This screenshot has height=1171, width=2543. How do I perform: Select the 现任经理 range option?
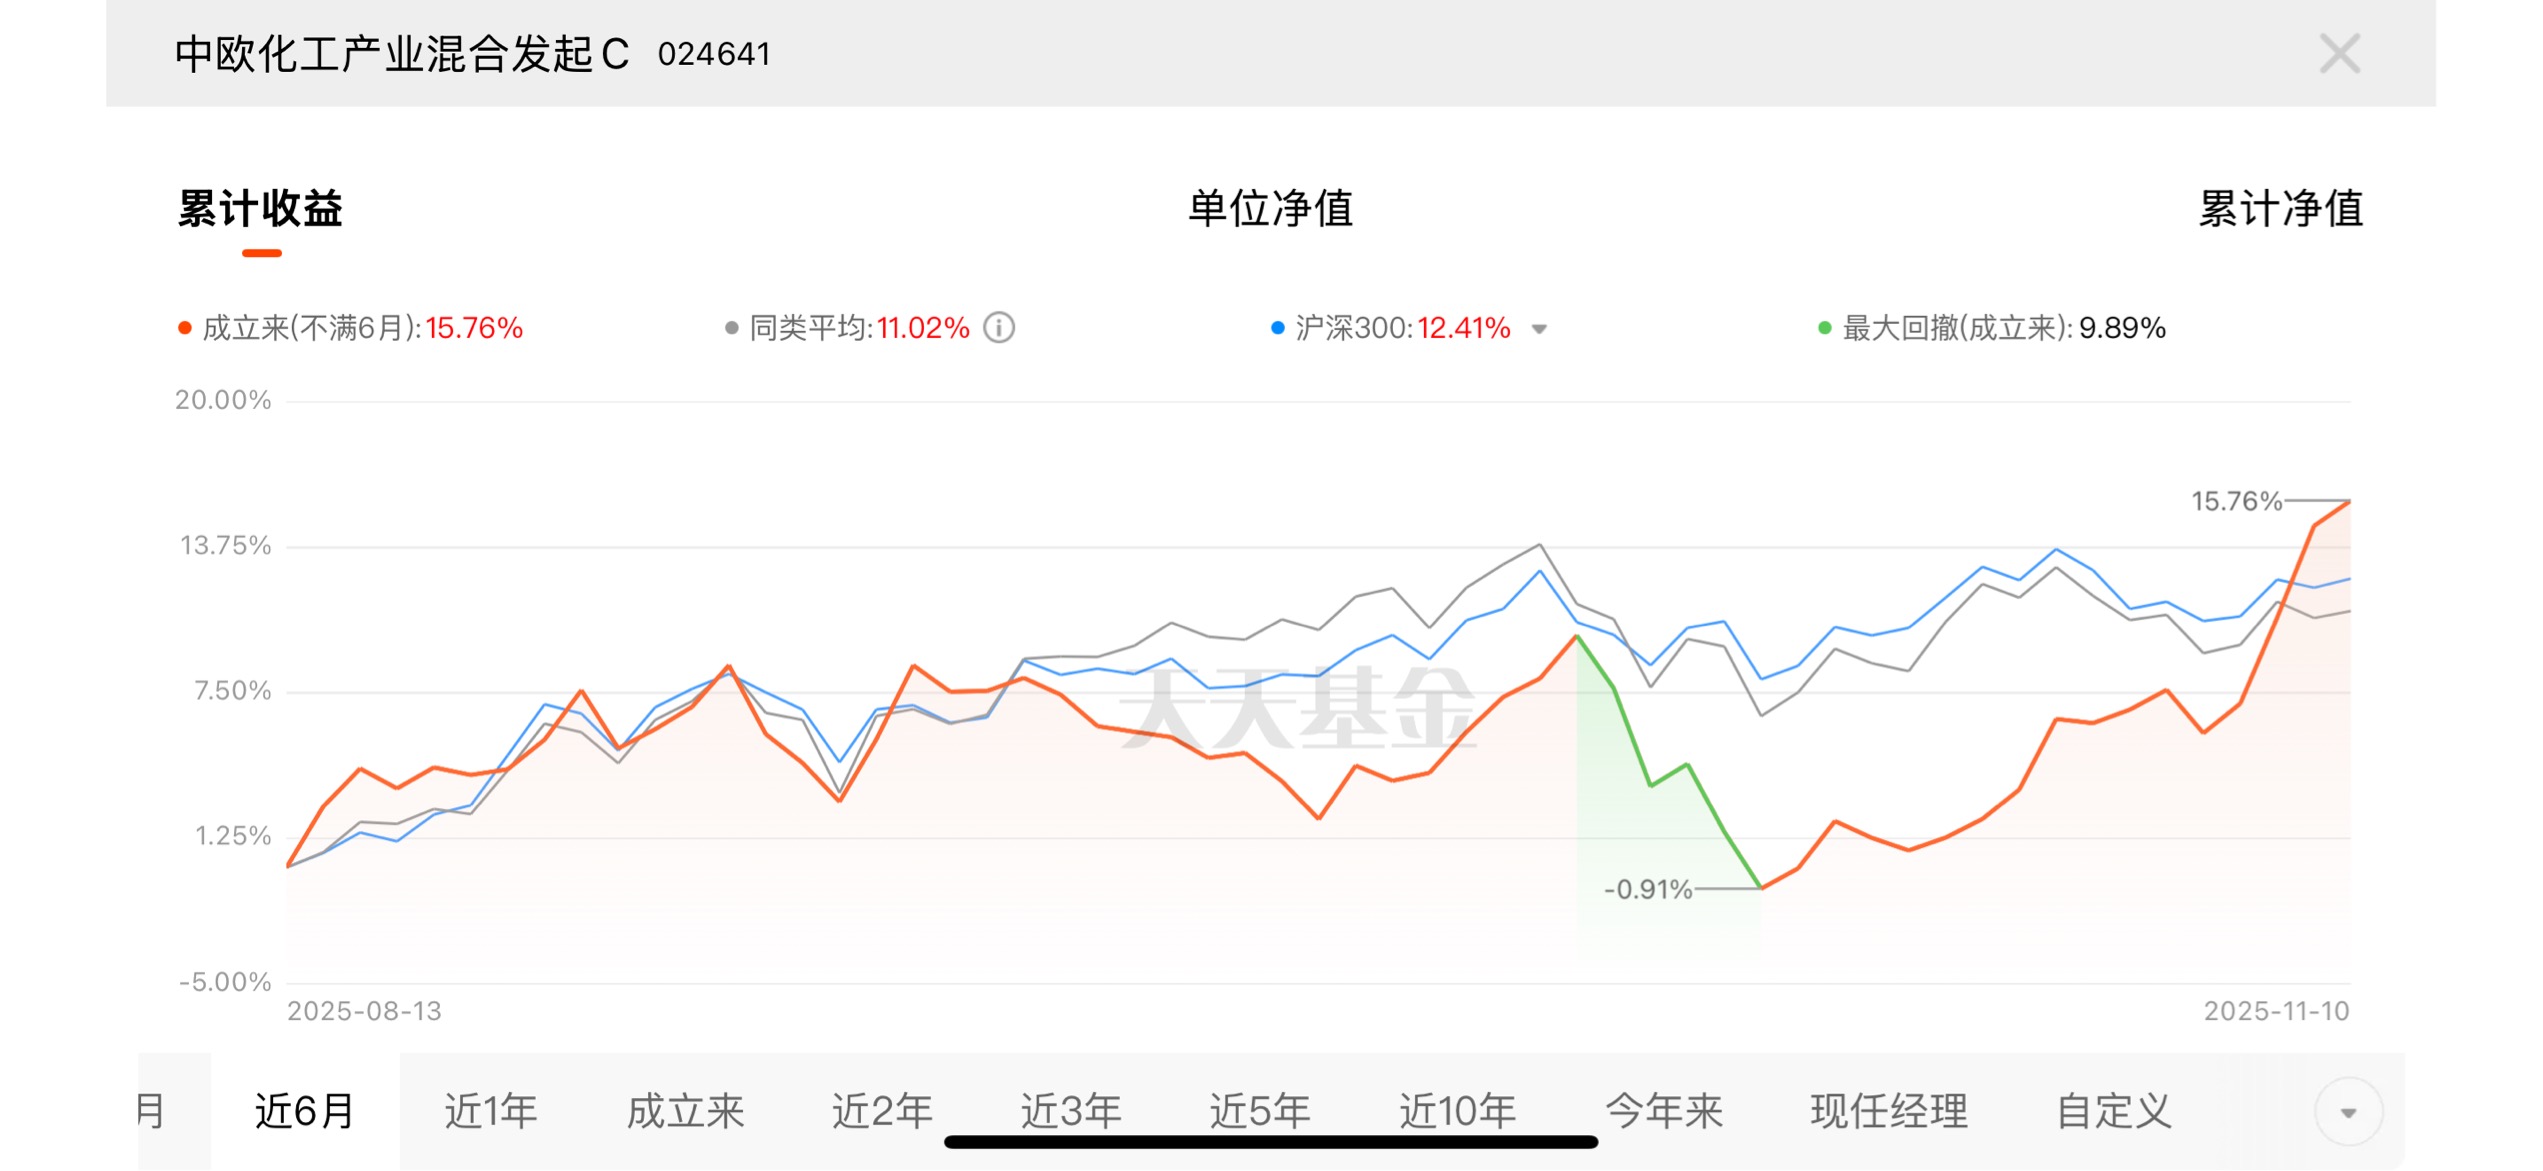pos(1888,1111)
